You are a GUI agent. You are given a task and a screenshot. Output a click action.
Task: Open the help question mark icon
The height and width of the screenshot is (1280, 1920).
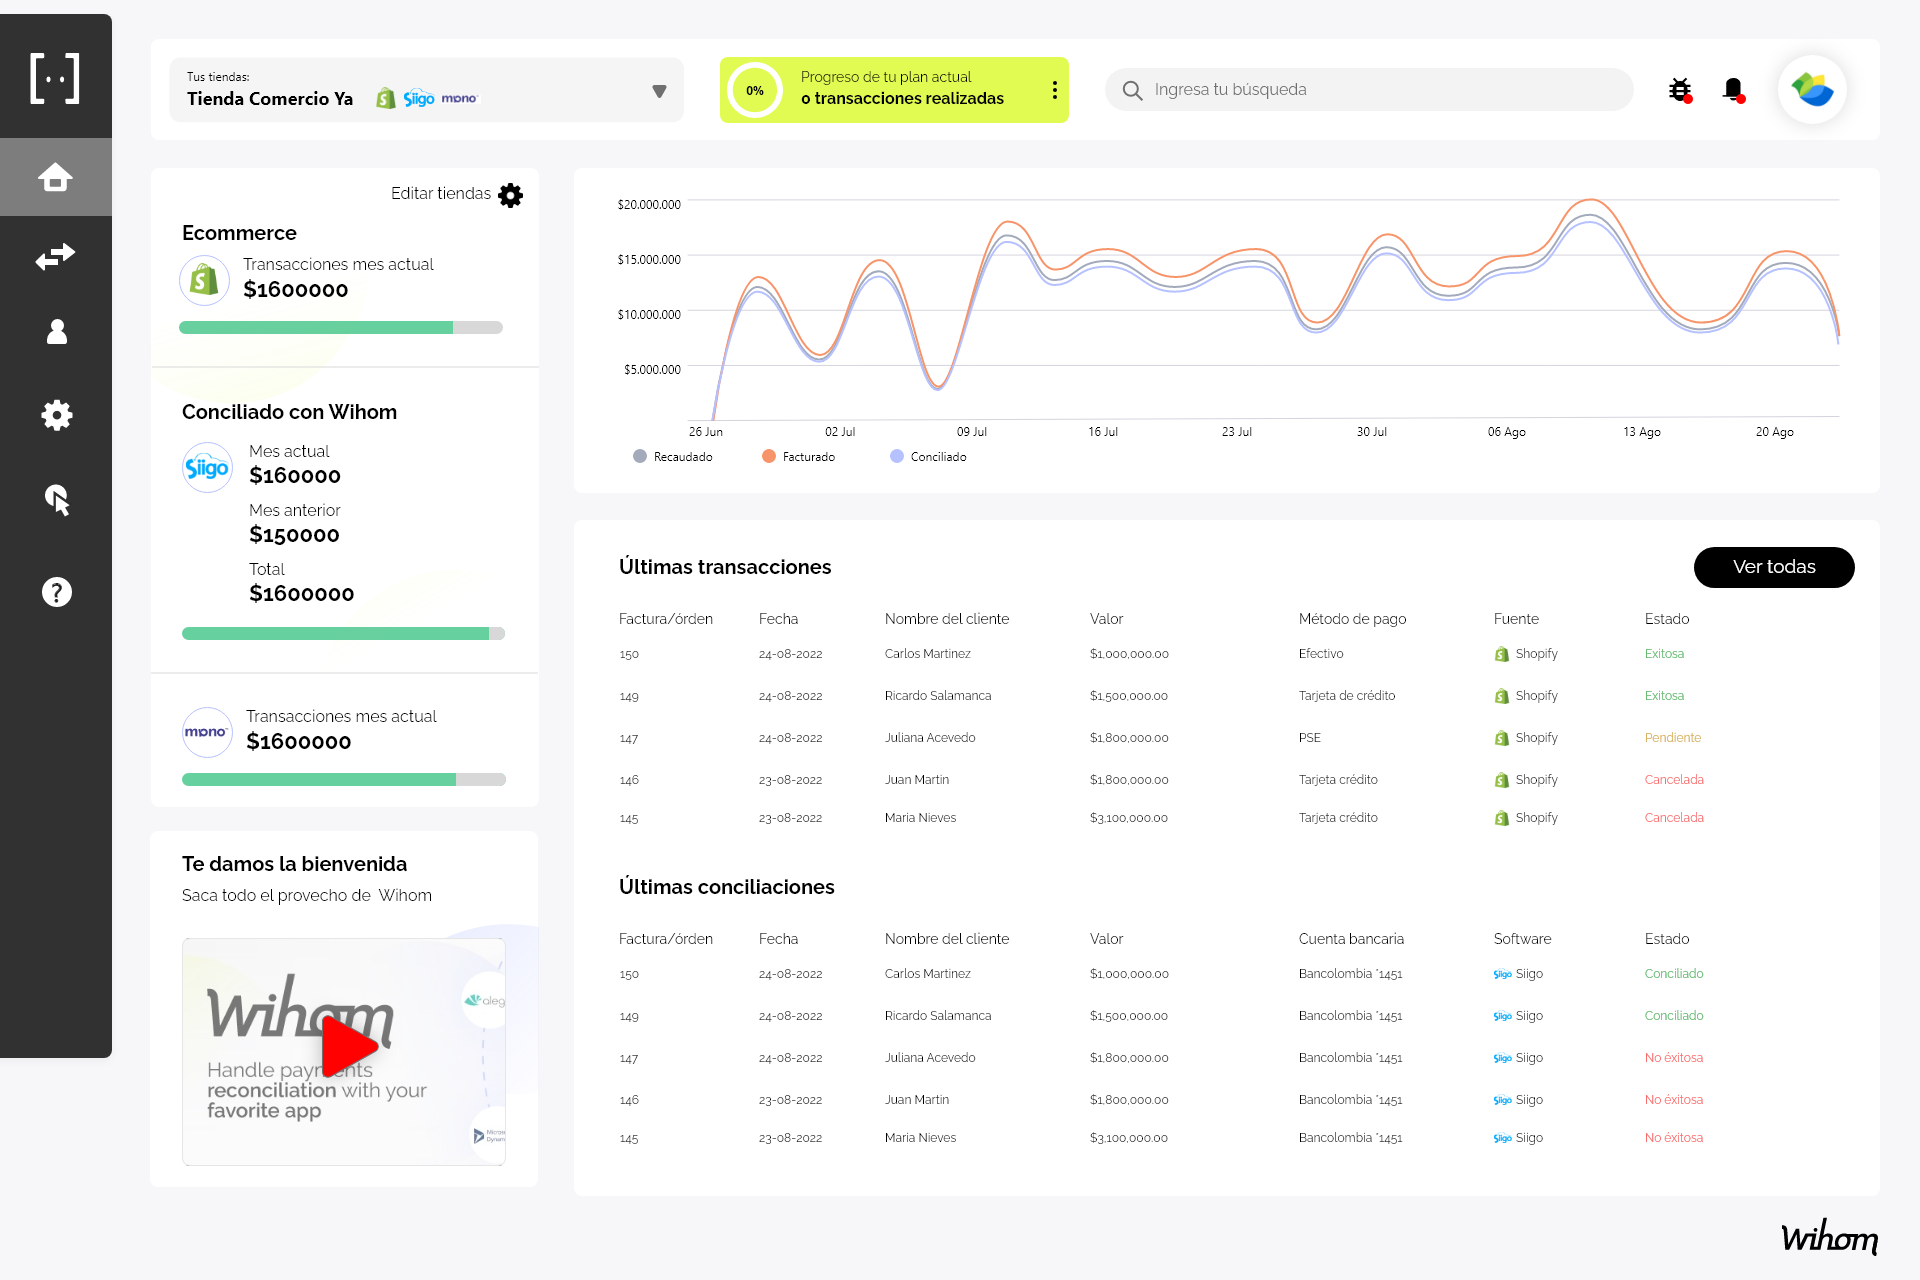56,592
